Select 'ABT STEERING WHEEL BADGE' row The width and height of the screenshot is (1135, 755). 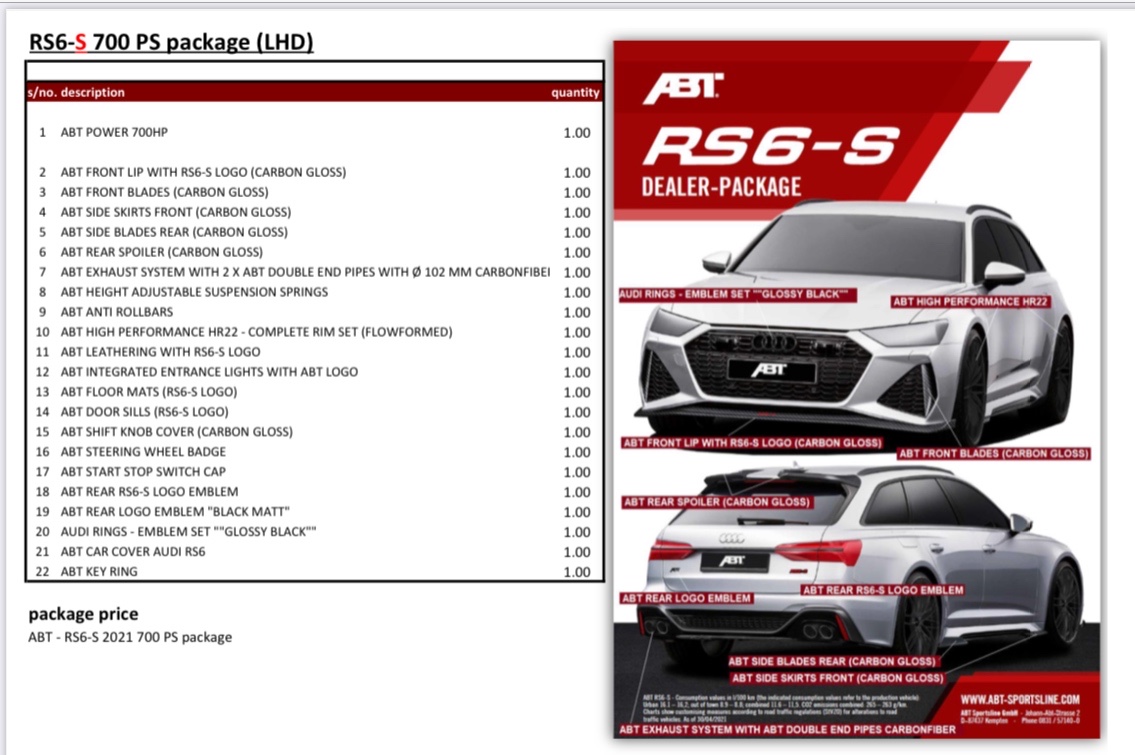pos(143,452)
